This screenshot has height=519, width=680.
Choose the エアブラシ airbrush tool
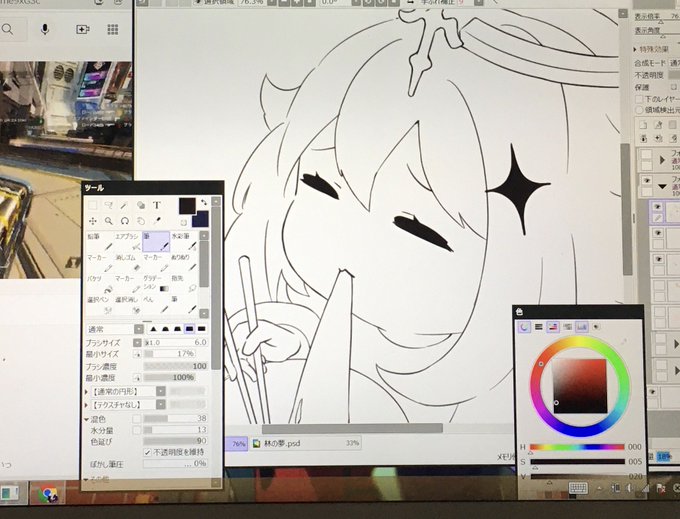click(x=128, y=242)
